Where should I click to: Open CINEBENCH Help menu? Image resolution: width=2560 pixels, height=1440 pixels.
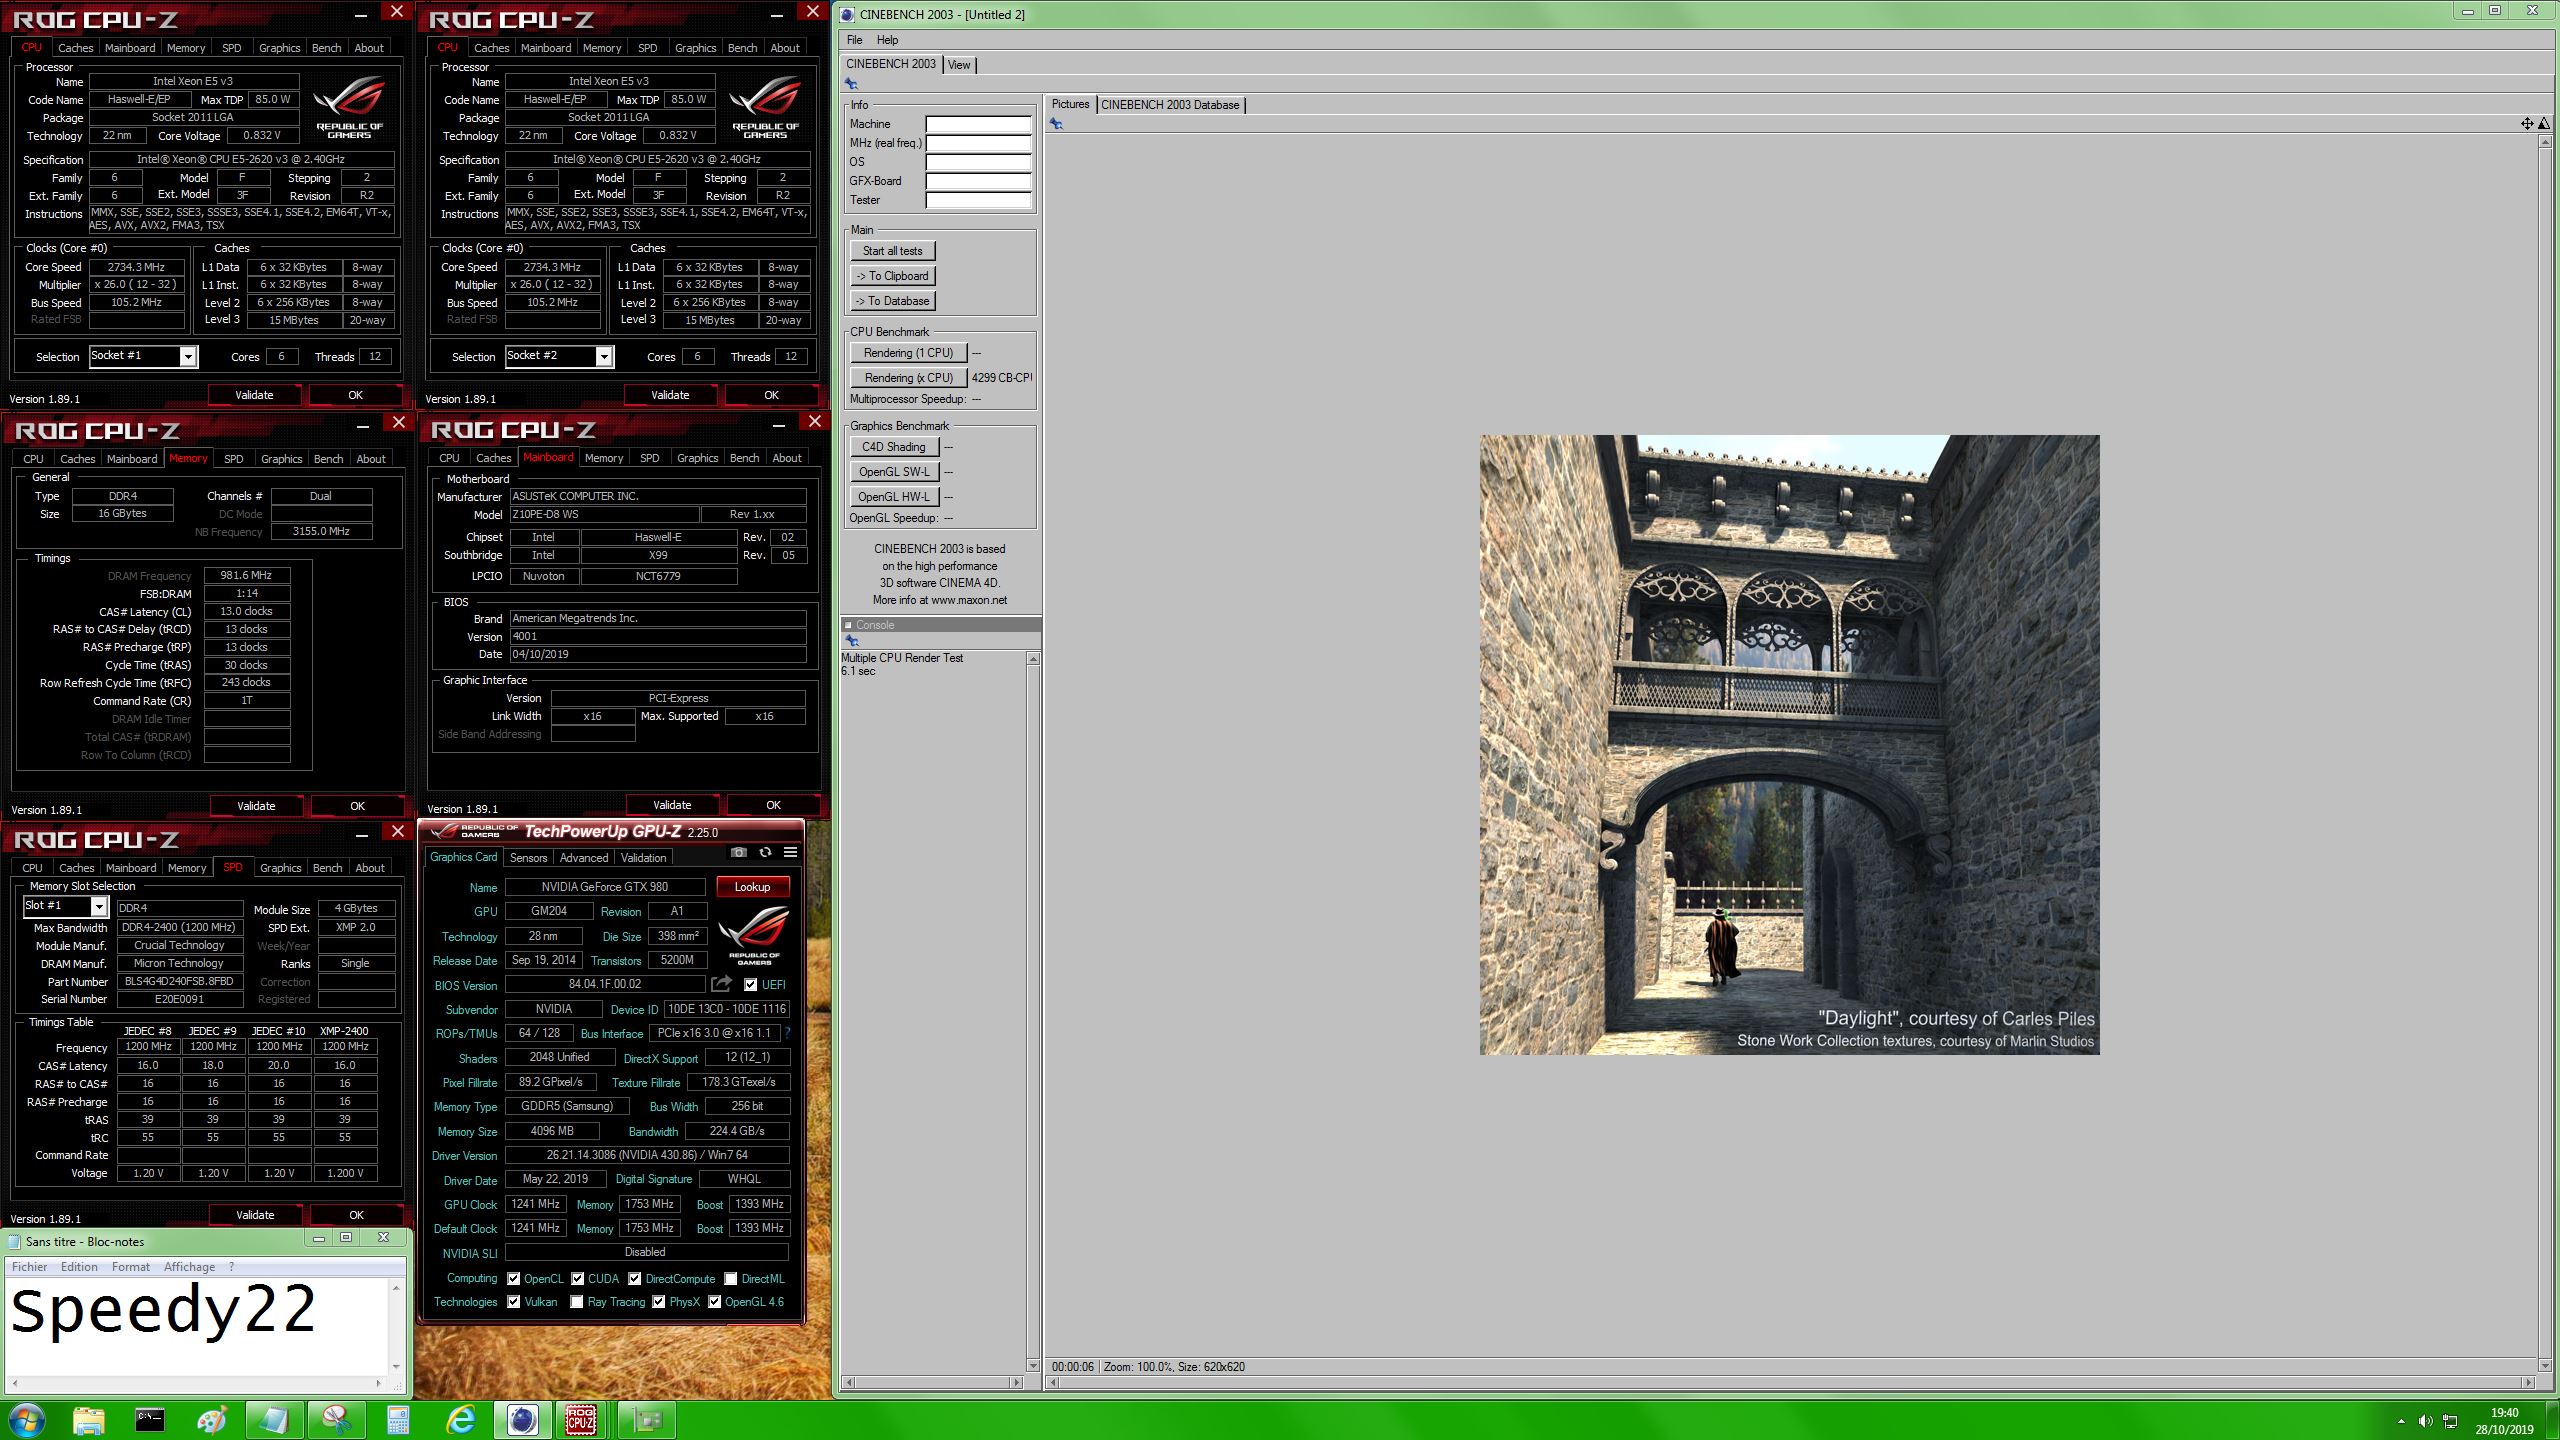click(x=887, y=40)
